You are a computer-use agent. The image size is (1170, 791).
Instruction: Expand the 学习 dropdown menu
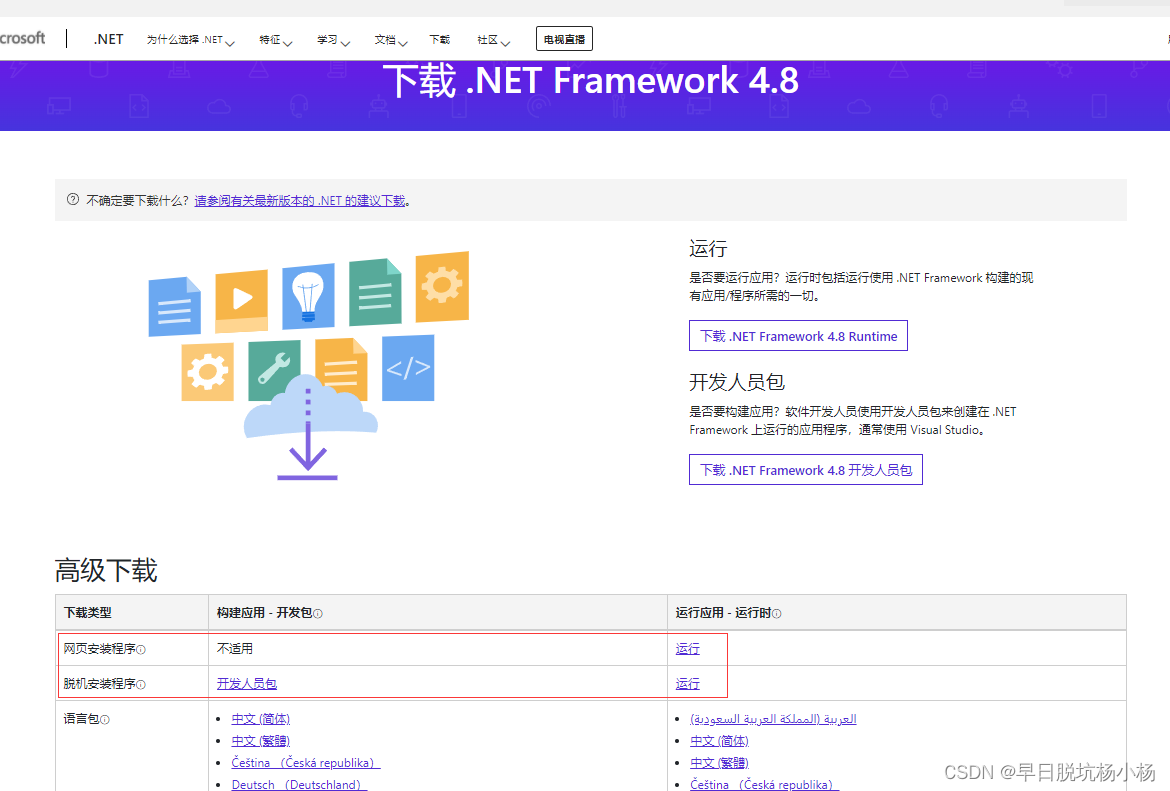pos(333,40)
